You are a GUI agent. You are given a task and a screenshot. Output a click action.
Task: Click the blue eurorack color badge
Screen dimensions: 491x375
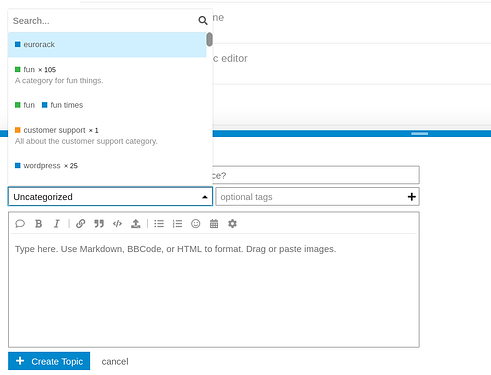18,44
